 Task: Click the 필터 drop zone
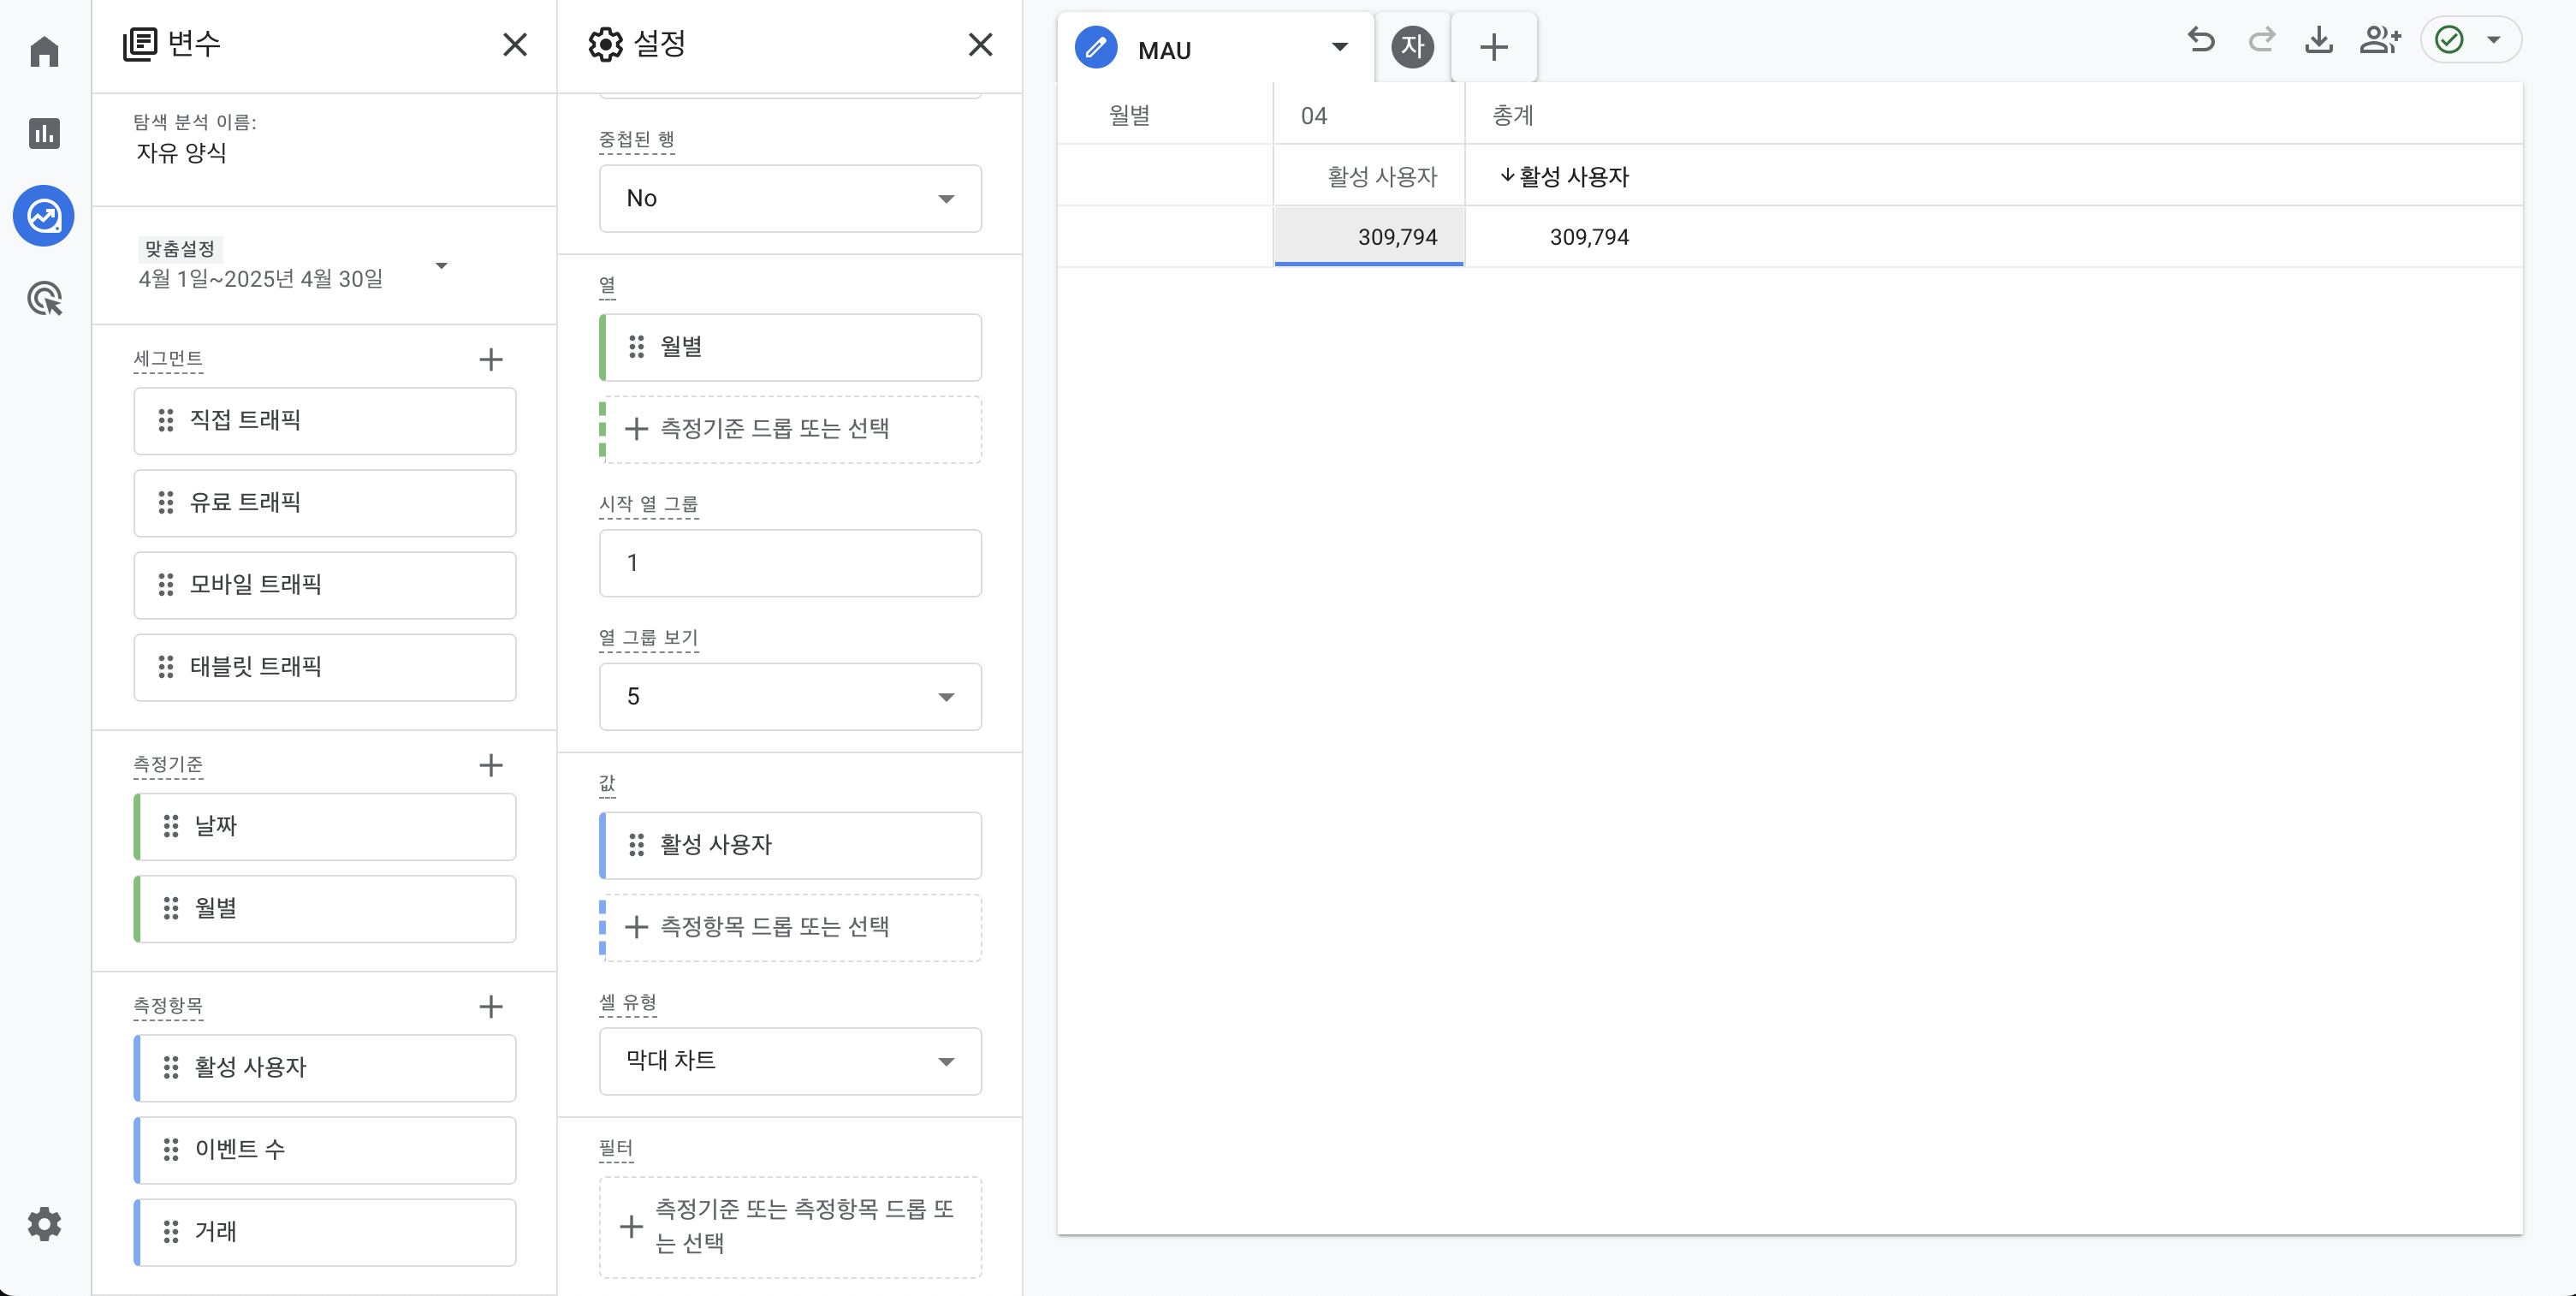coord(790,1227)
